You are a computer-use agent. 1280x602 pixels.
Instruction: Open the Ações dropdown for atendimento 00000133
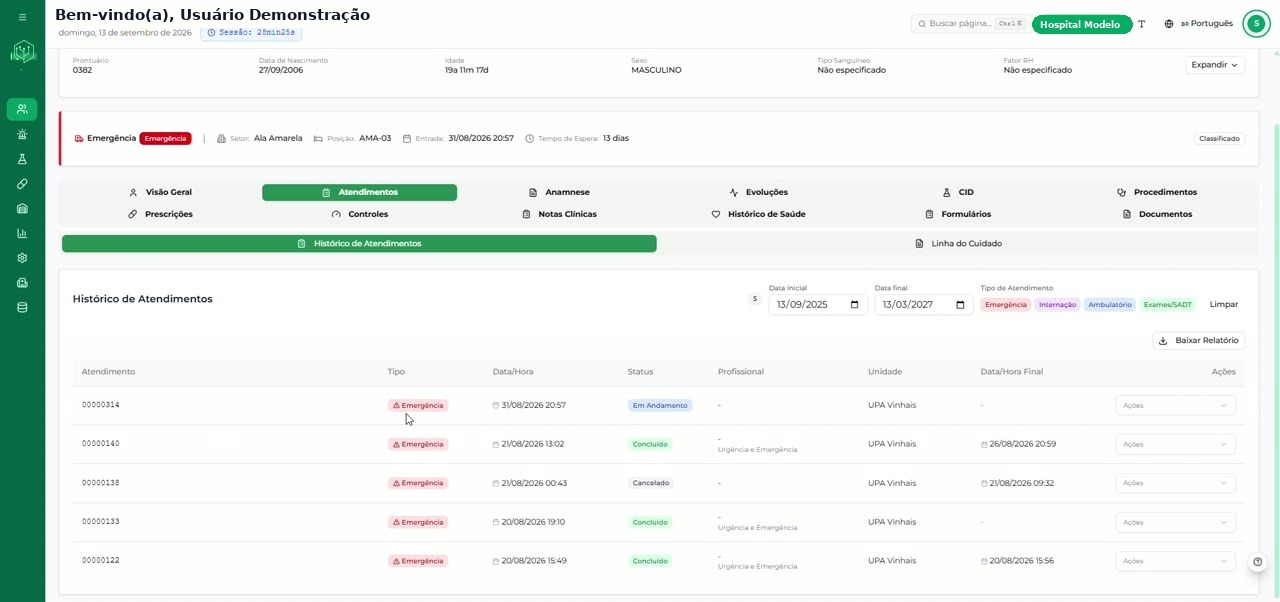(1175, 522)
